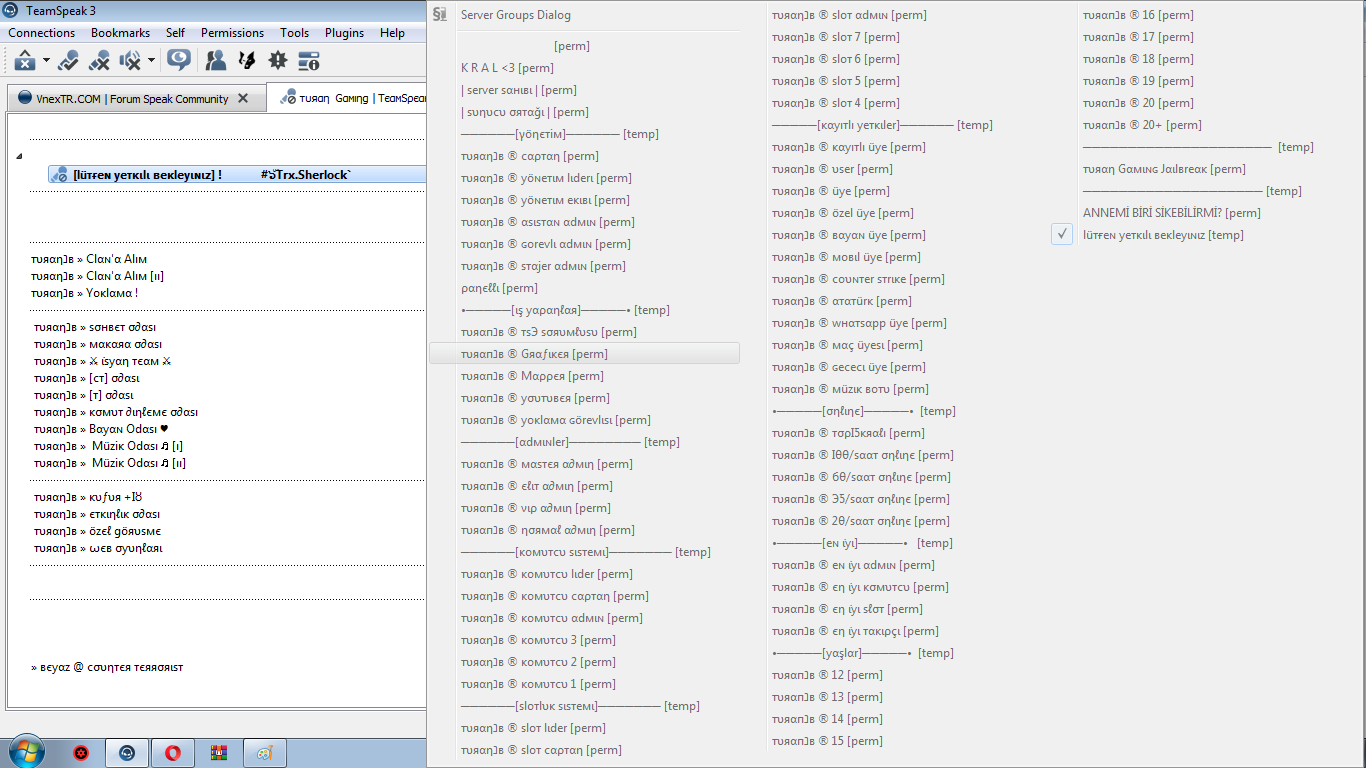Select the Mapper [perm] group
The width and height of the screenshot is (1366, 768).
click(532, 376)
